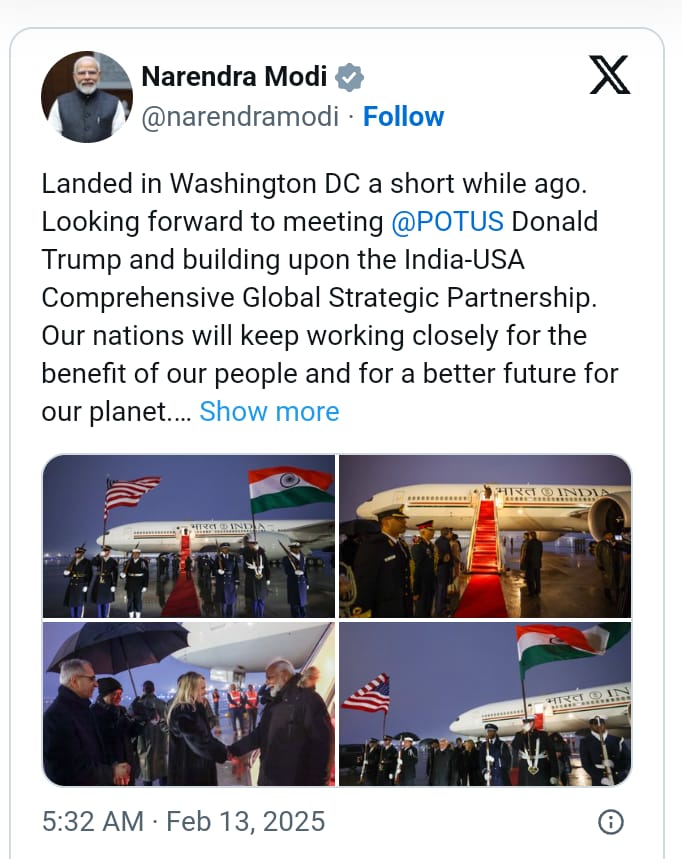Open bottom-right honor guard photo

coord(485,704)
